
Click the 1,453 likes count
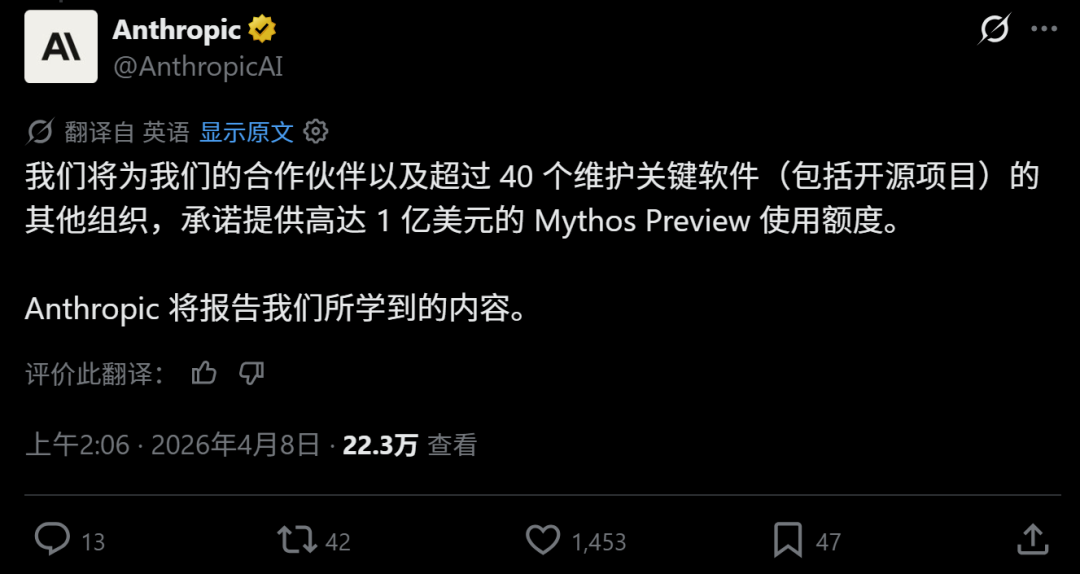[x=599, y=542]
